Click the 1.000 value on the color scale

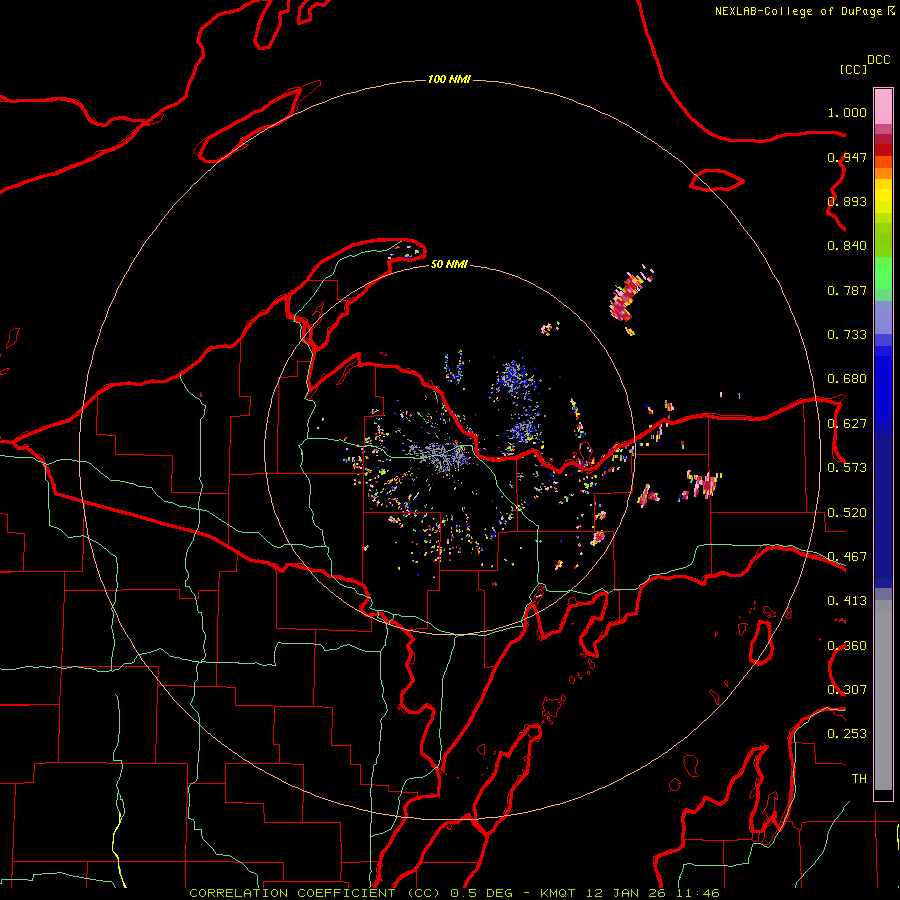[x=847, y=112]
